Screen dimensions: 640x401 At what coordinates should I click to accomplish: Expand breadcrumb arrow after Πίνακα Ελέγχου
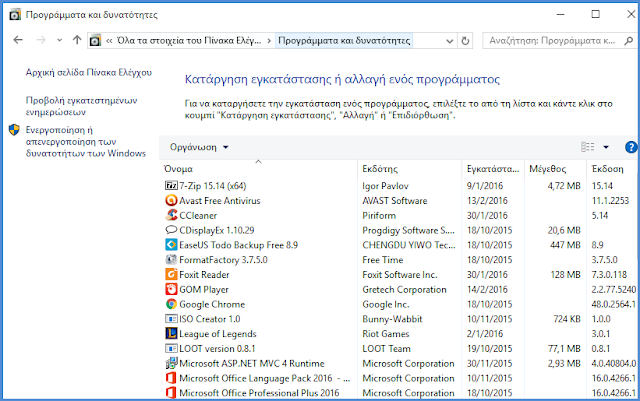[269, 41]
